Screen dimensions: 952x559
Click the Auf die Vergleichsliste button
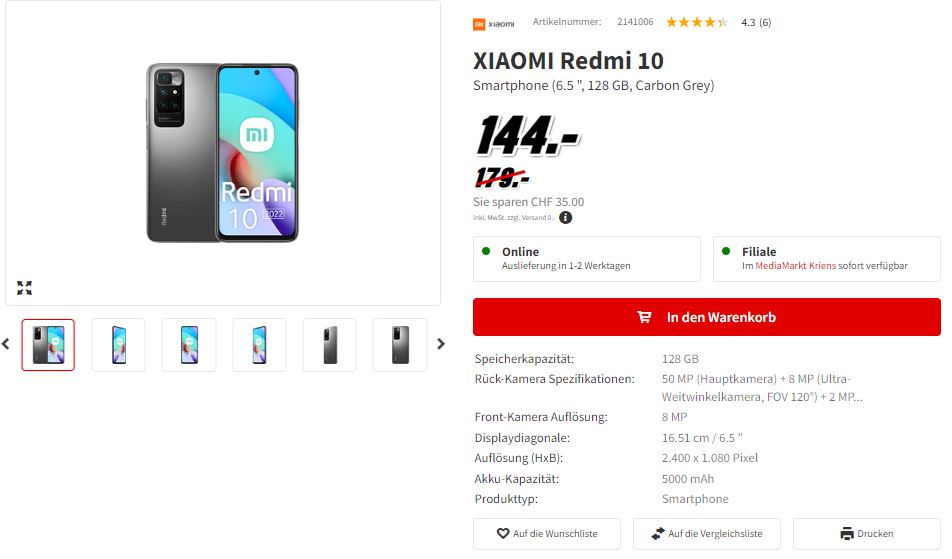pyautogui.click(x=707, y=534)
